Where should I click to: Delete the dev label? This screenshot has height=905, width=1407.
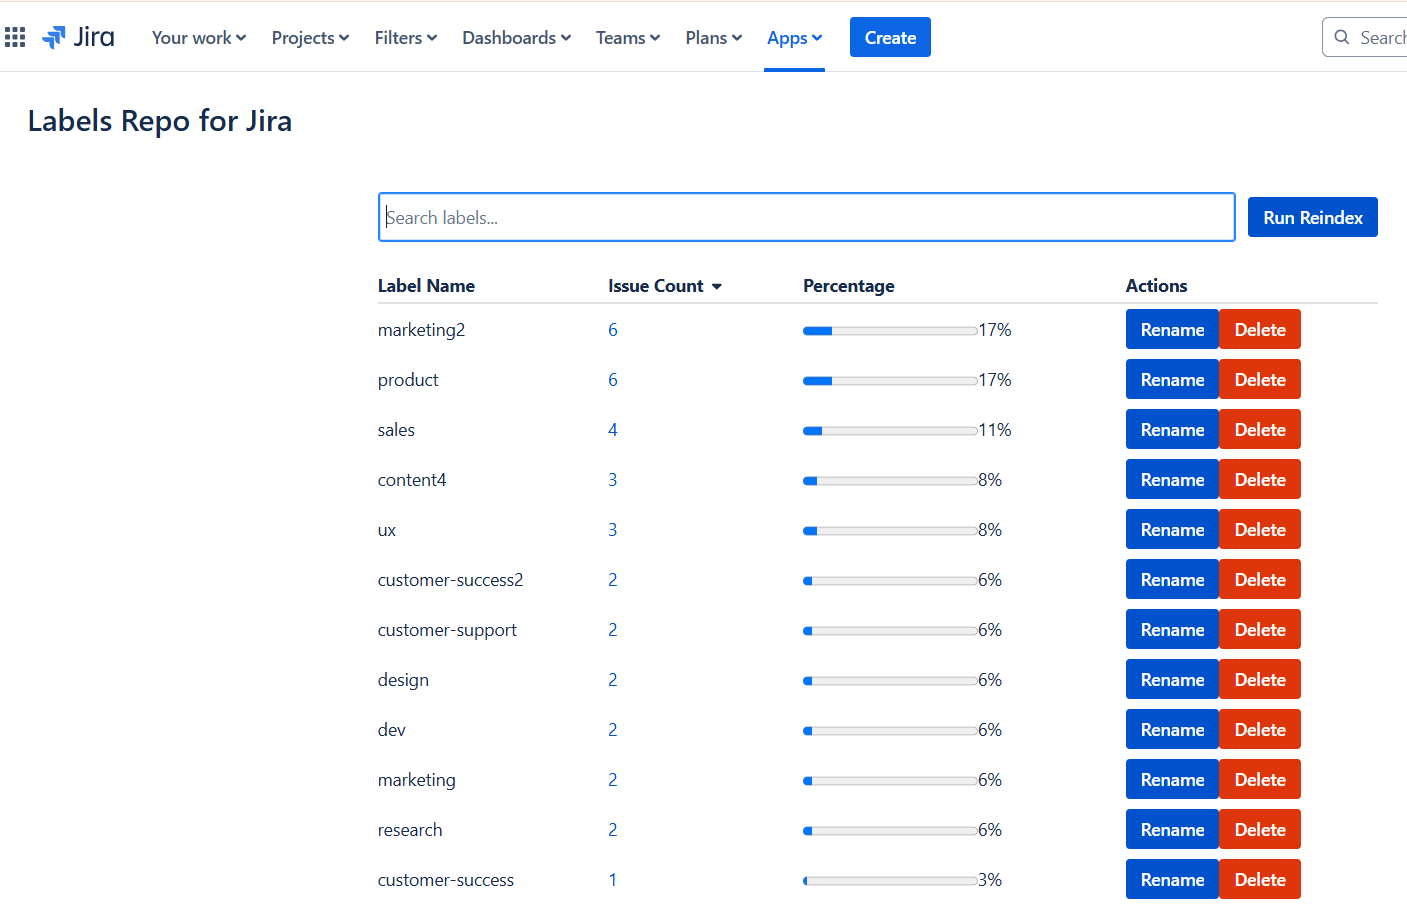click(1260, 729)
